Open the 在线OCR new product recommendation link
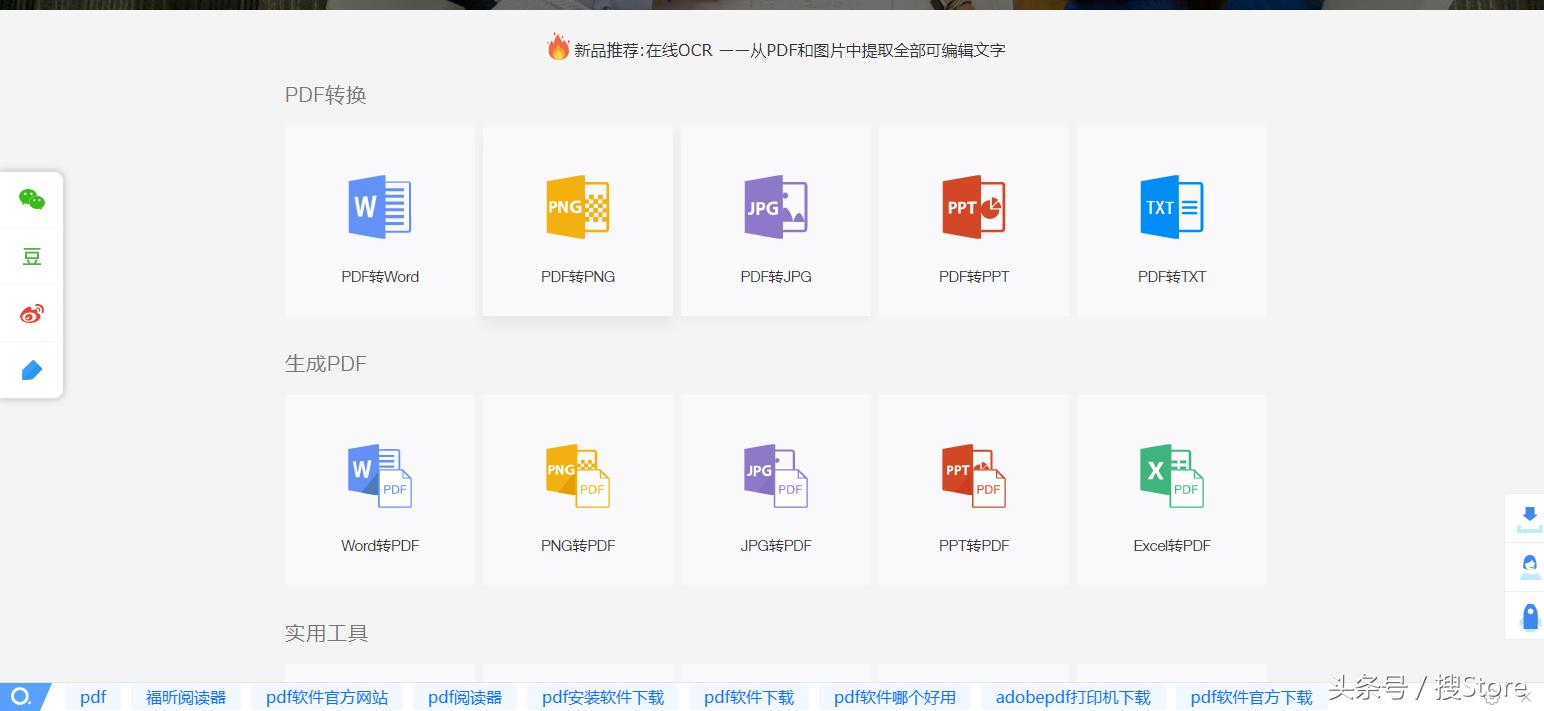Viewport: 1544px width, 711px height. (x=789, y=50)
